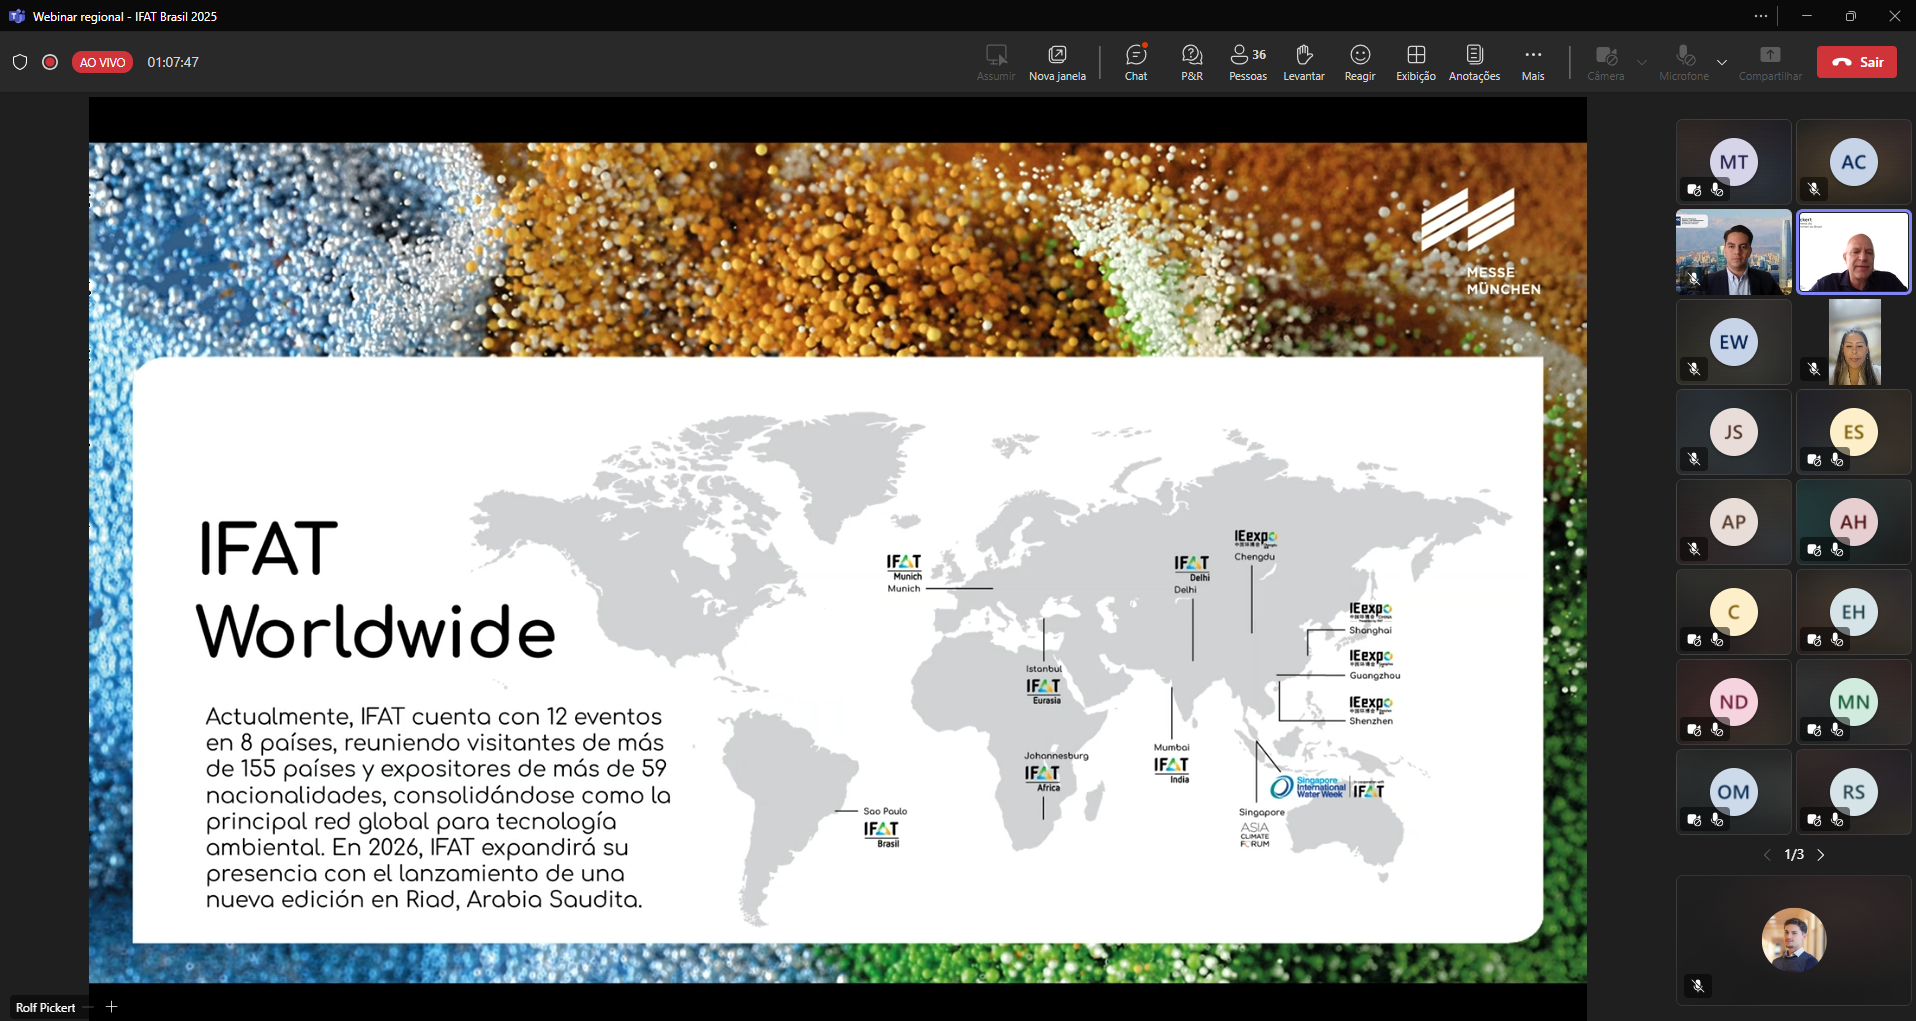Select the OM participant tile

(1734, 792)
